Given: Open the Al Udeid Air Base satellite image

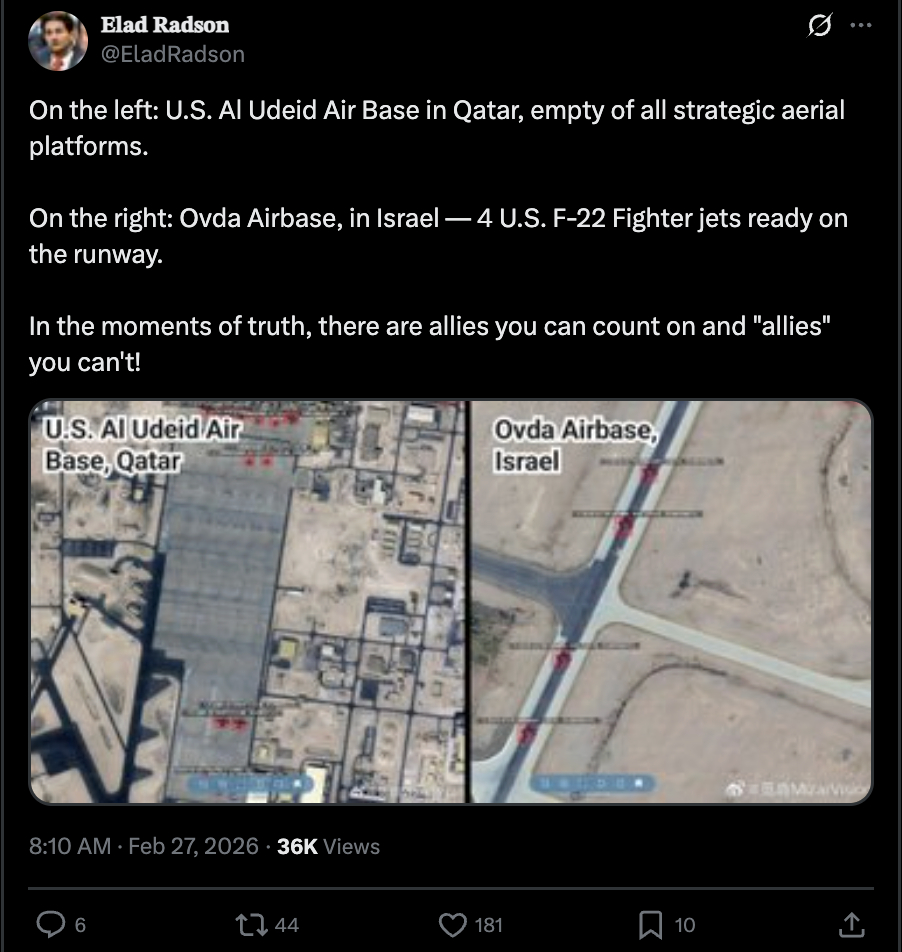Looking at the screenshot, I should click(248, 602).
